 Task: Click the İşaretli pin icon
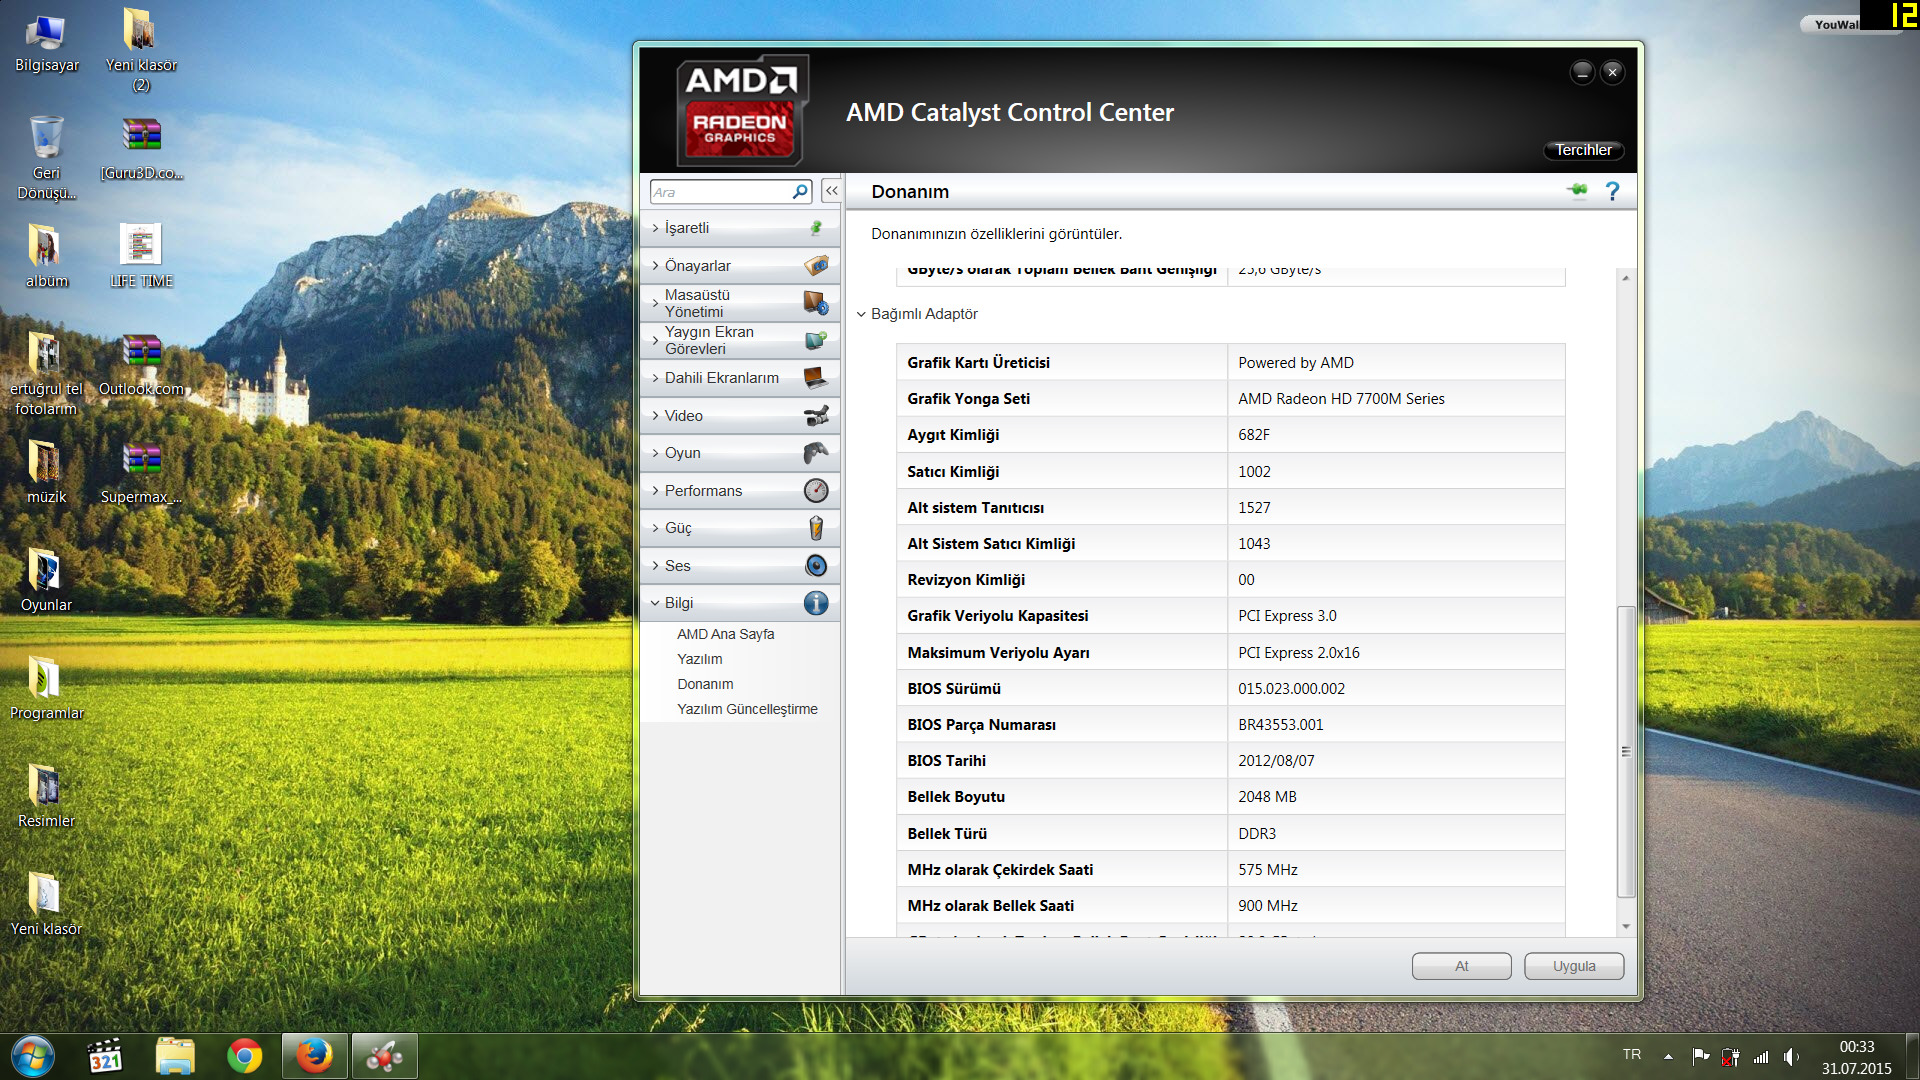pos(816,228)
